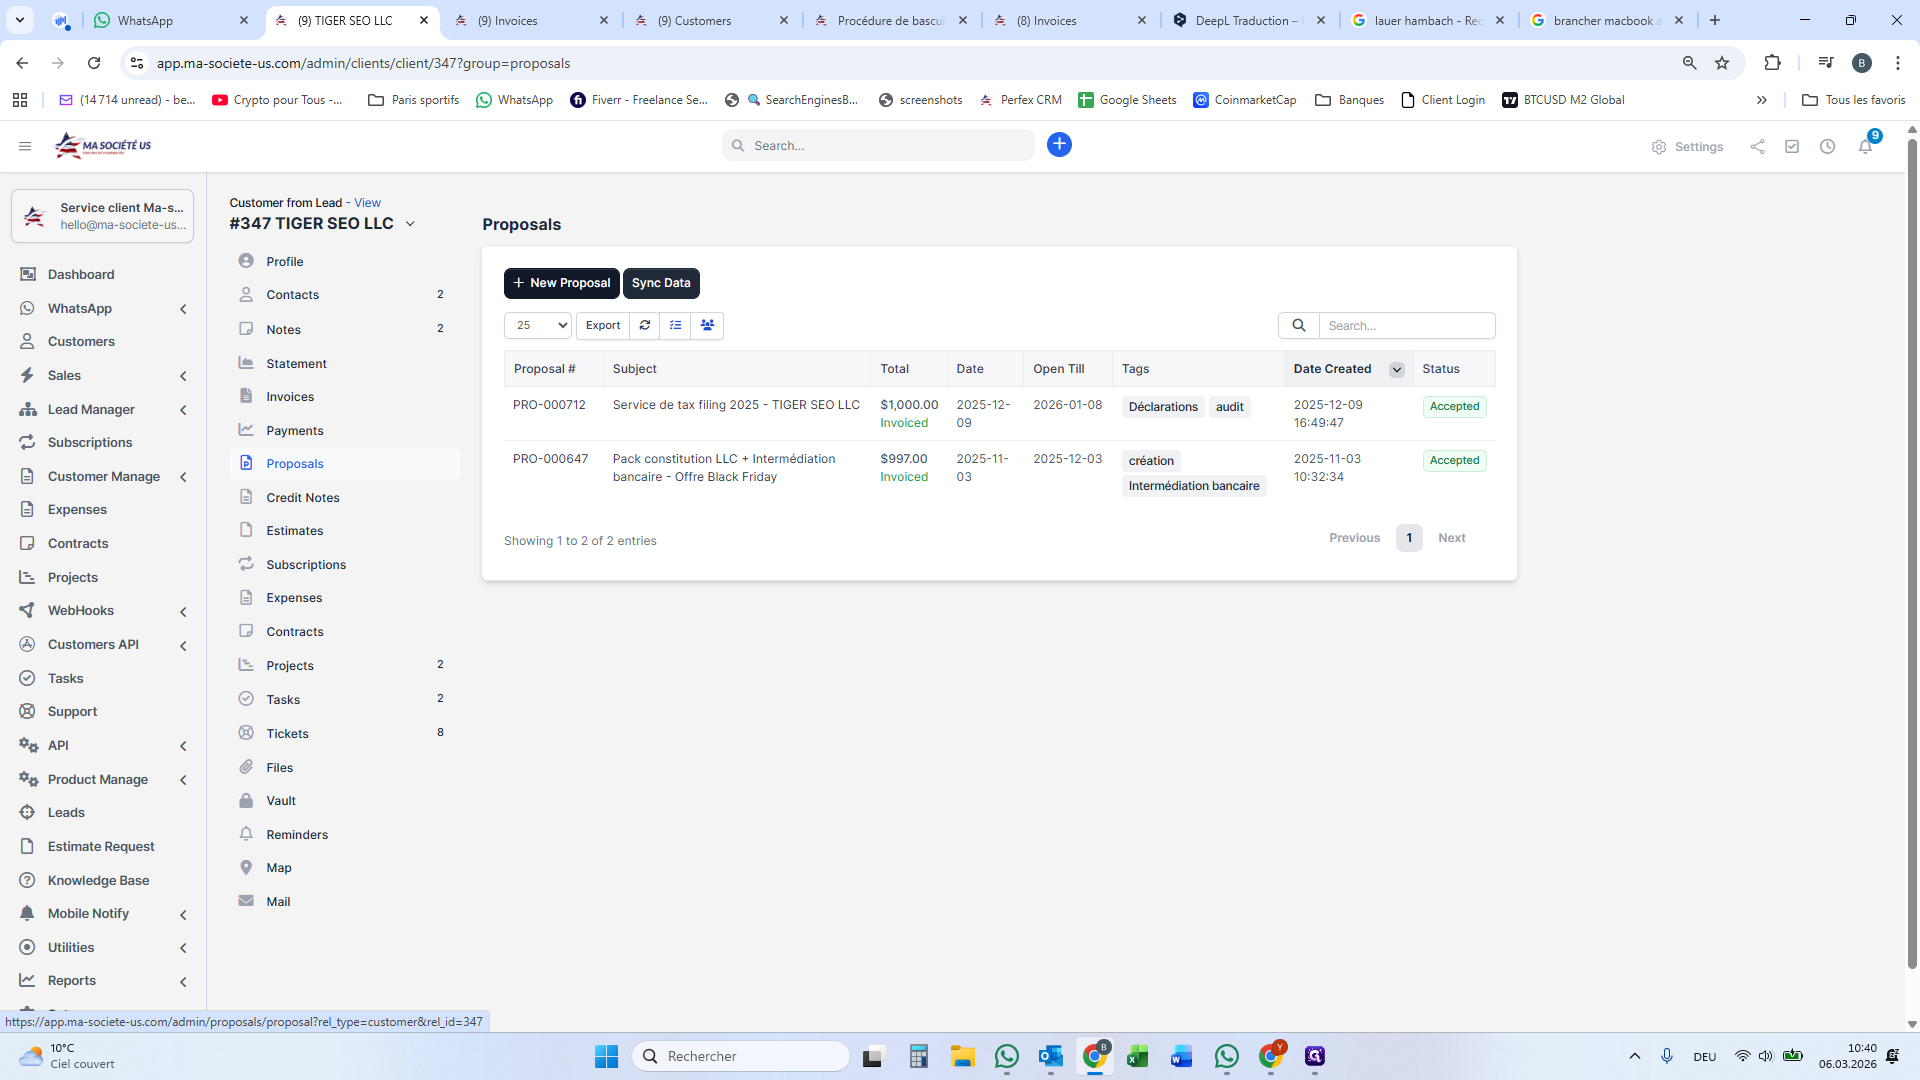1920x1080 pixels.
Task: Click the reload table icon button
Action: [645, 325]
